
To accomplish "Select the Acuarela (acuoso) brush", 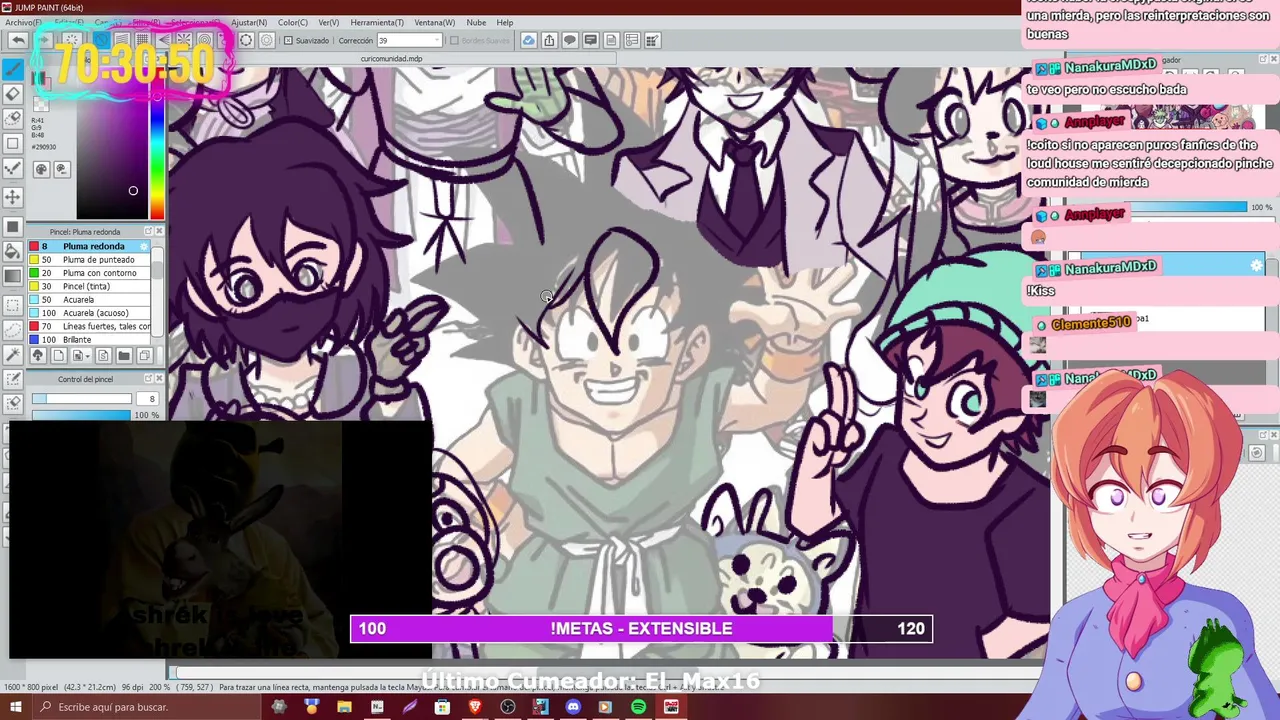I will pyautogui.click(x=89, y=313).
